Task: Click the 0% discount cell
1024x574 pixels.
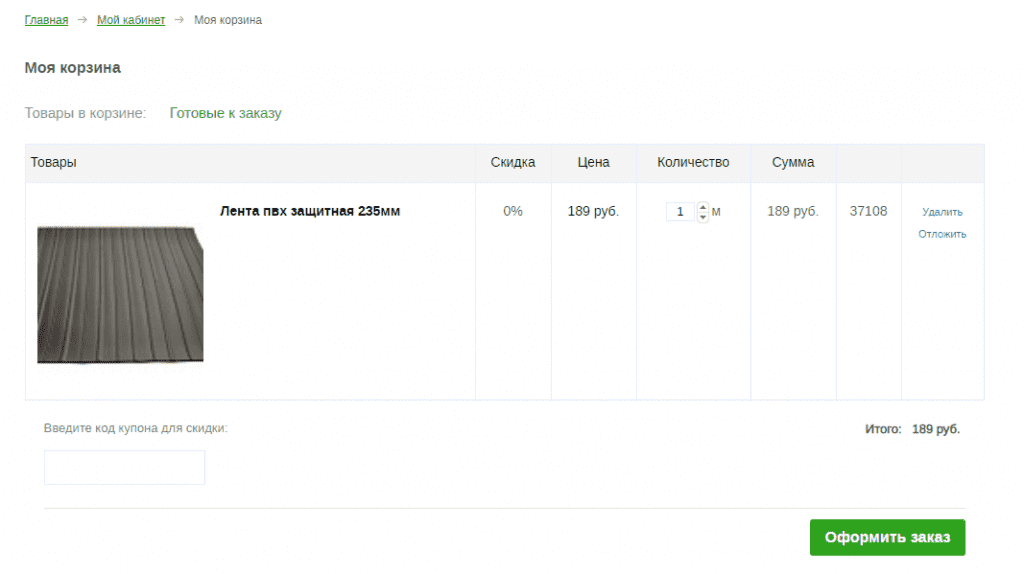Action: tap(513, 211)
